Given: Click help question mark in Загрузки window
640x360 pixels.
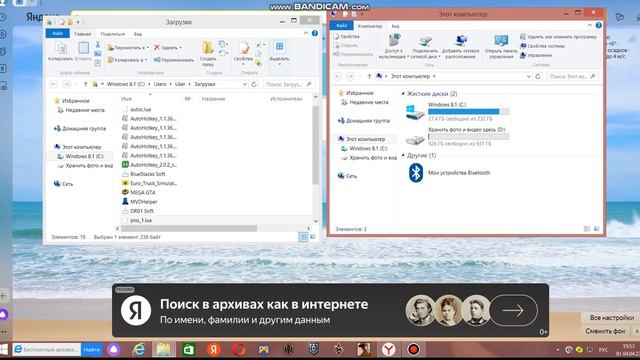Looking at the screenshot, I should [x=315, y=33].
